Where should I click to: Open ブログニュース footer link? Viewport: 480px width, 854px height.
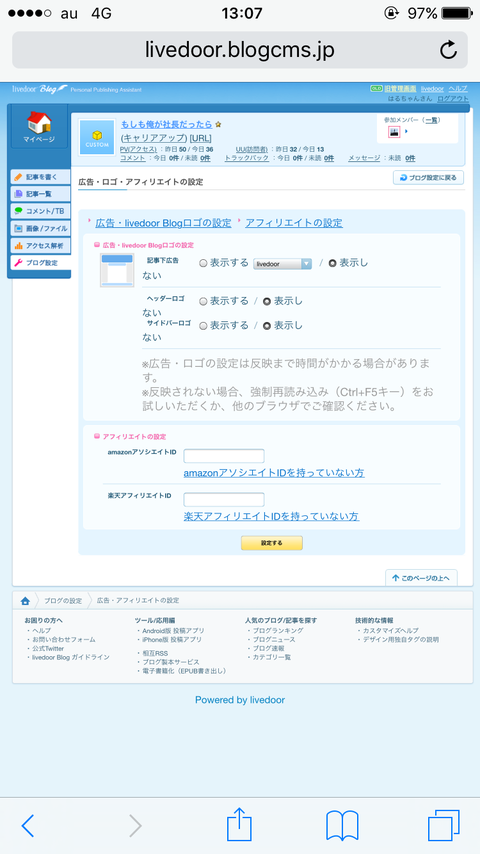tap(274, 639)
